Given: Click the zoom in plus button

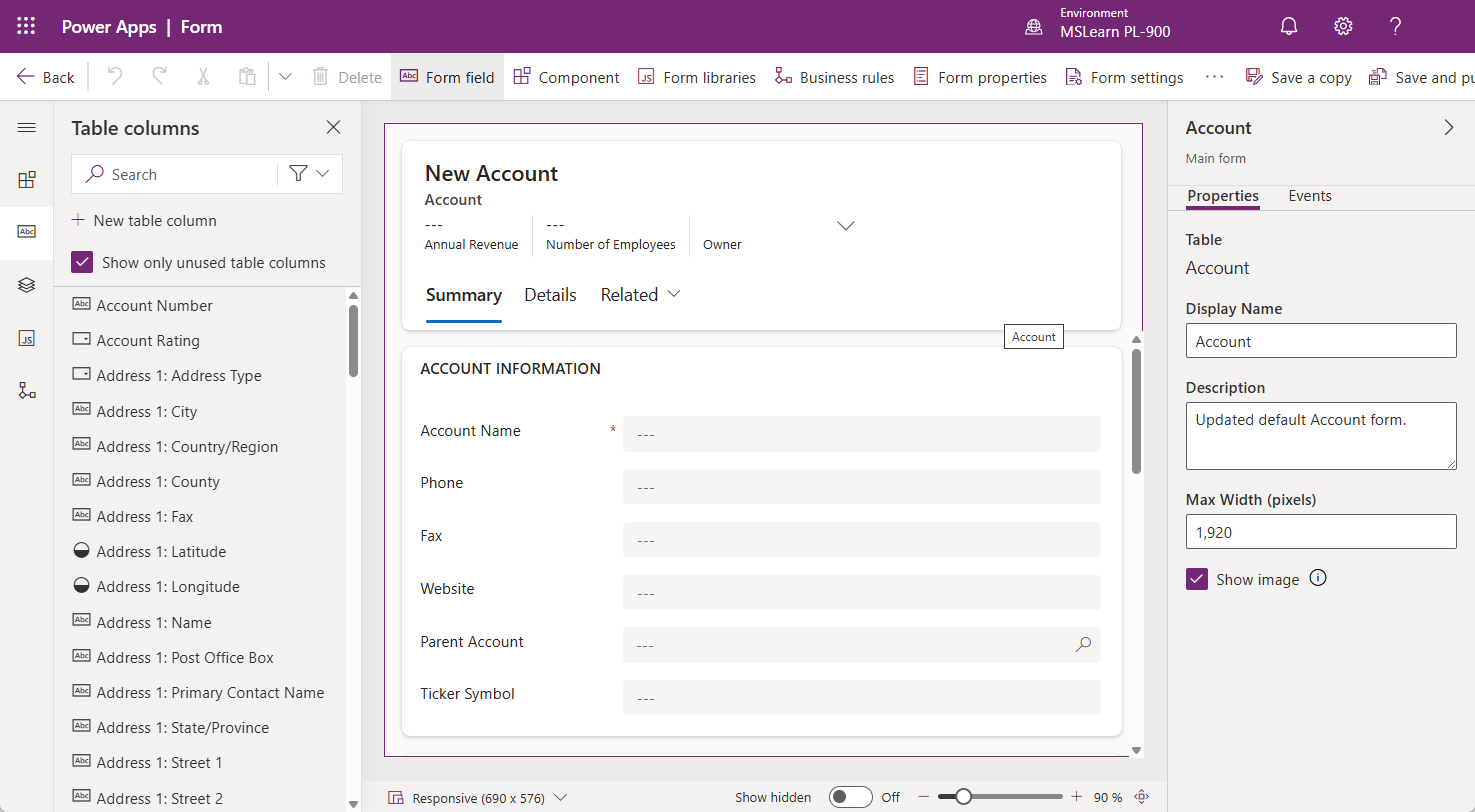Looking at the screenshot, I should (x=1076, y=797).
